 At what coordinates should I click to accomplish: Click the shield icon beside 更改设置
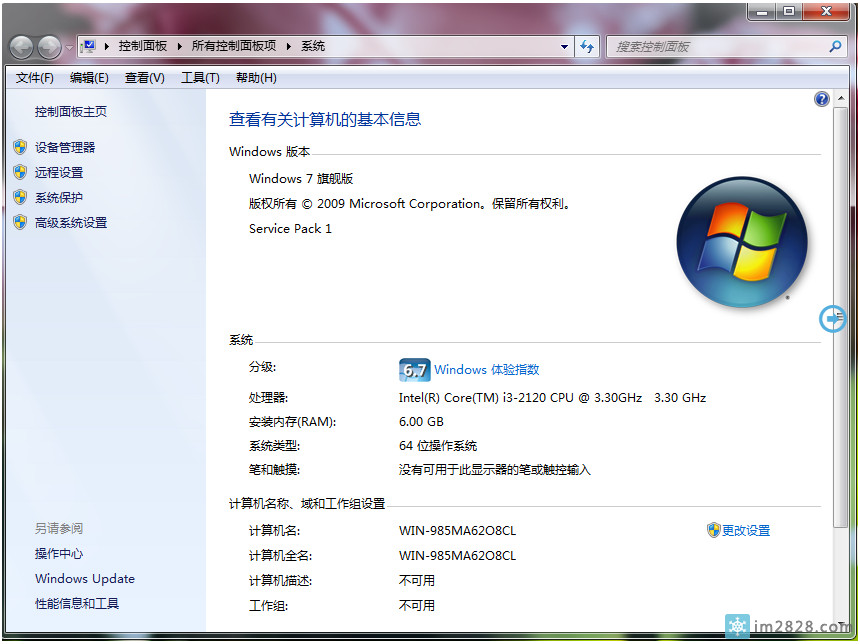click(713, 530)
